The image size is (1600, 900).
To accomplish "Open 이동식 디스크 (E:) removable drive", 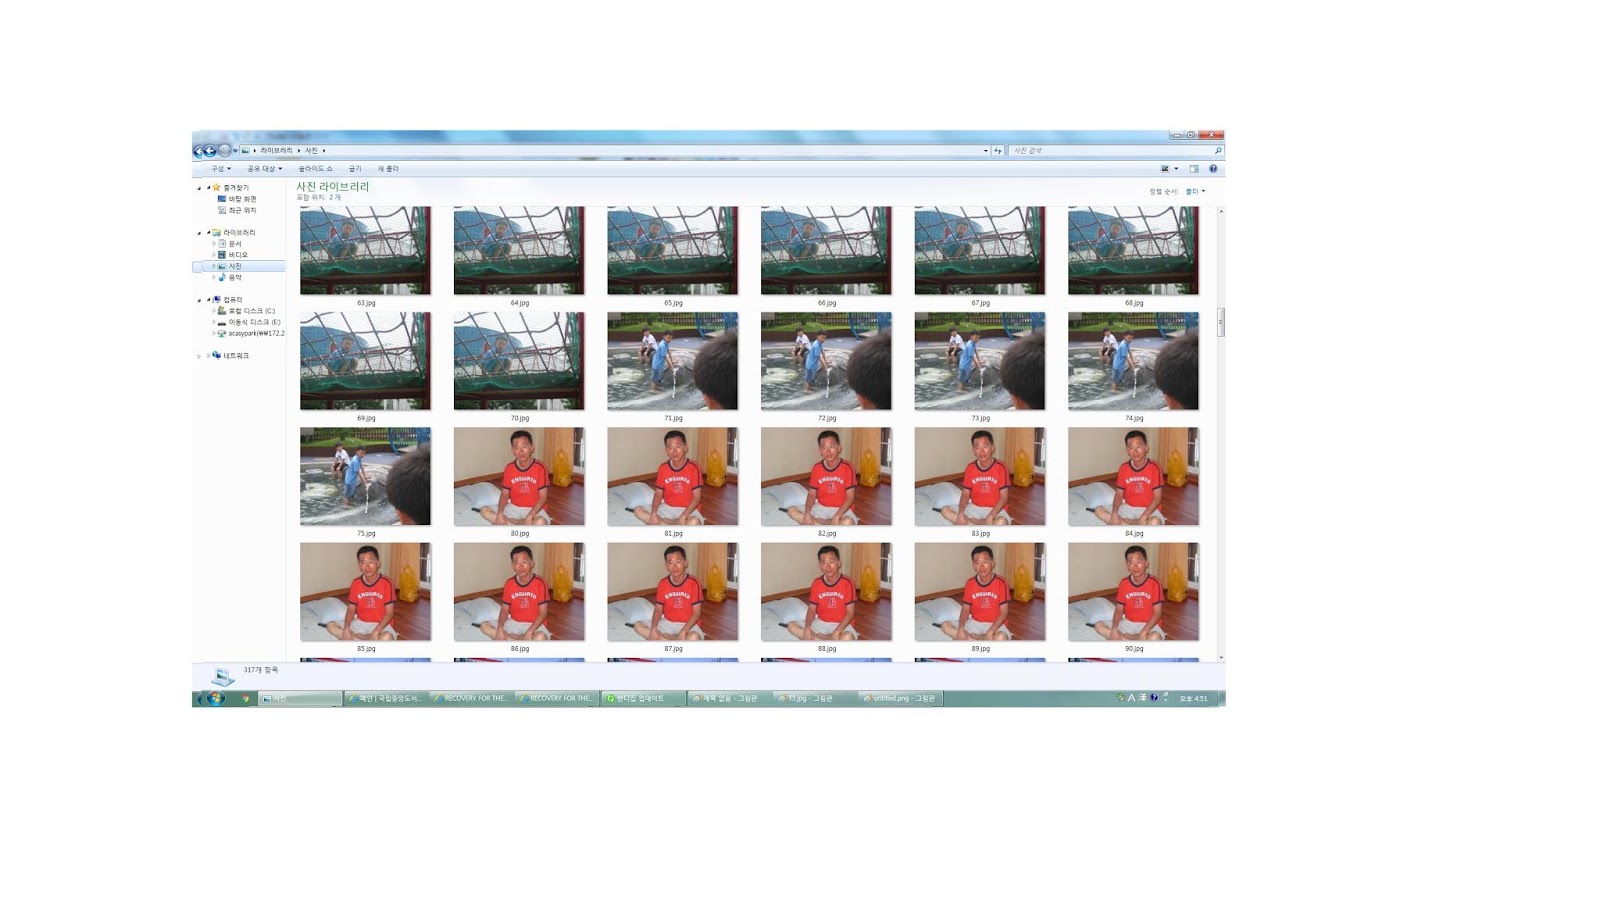I will tap(254, 322).
